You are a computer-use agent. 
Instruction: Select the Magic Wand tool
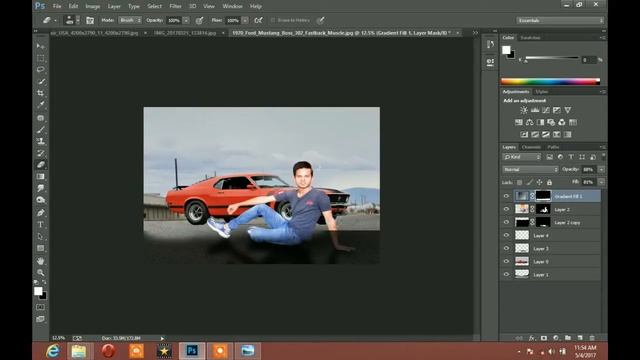coord(40,81)
